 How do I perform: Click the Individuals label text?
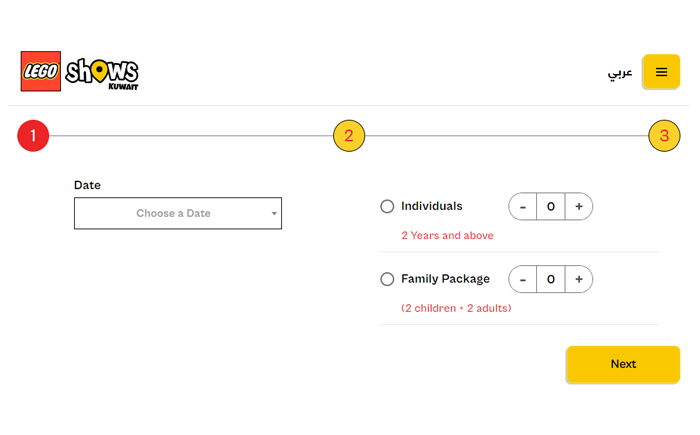click(431, 206)
